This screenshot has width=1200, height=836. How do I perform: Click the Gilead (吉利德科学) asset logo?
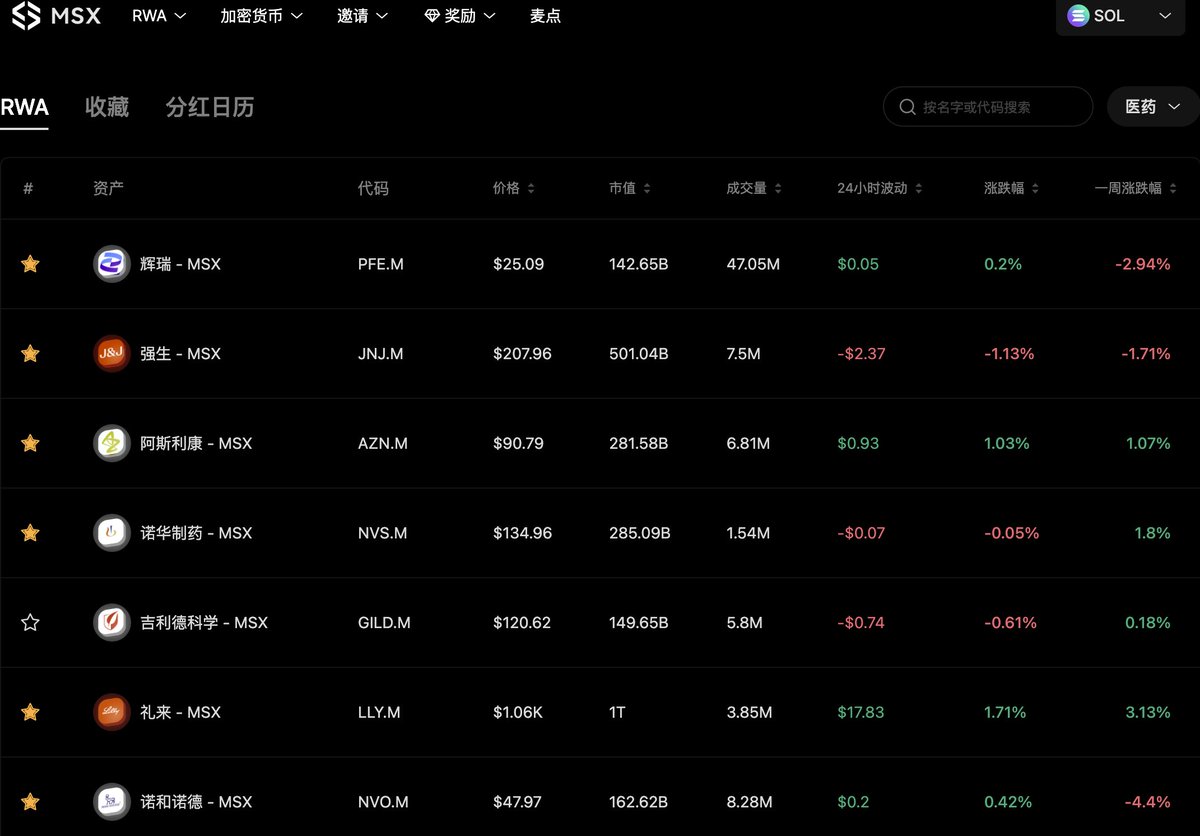[112, 622]
